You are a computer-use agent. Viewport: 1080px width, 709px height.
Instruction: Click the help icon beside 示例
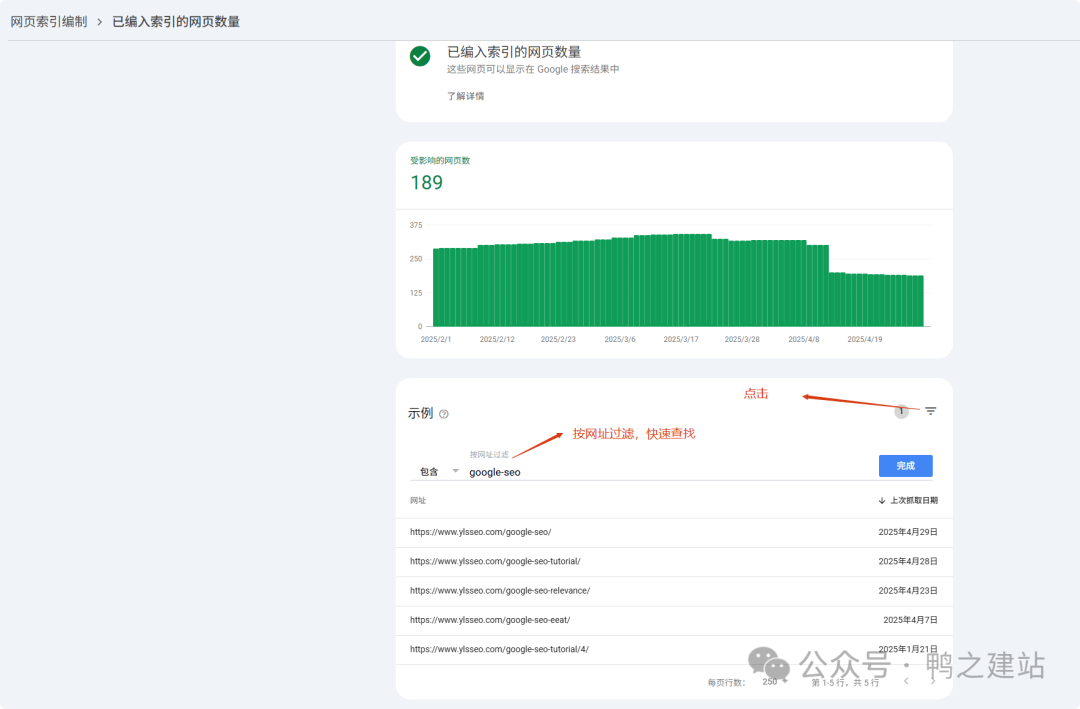tap(443, 413)
